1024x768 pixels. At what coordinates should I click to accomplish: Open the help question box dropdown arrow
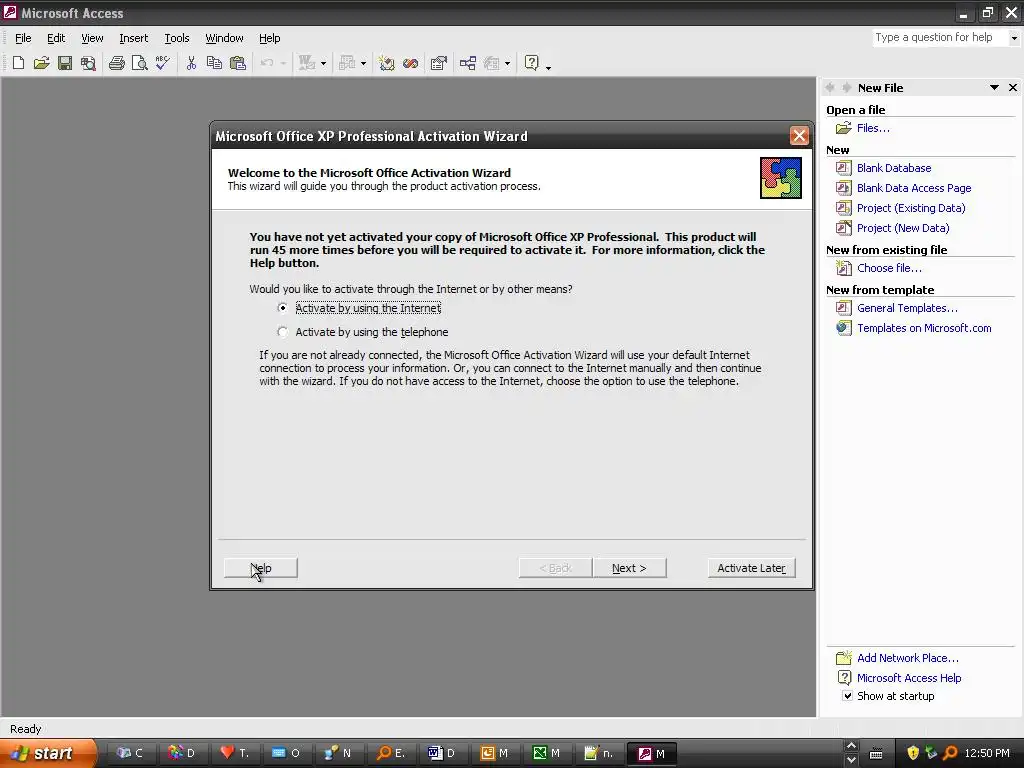coord(1014,38)
